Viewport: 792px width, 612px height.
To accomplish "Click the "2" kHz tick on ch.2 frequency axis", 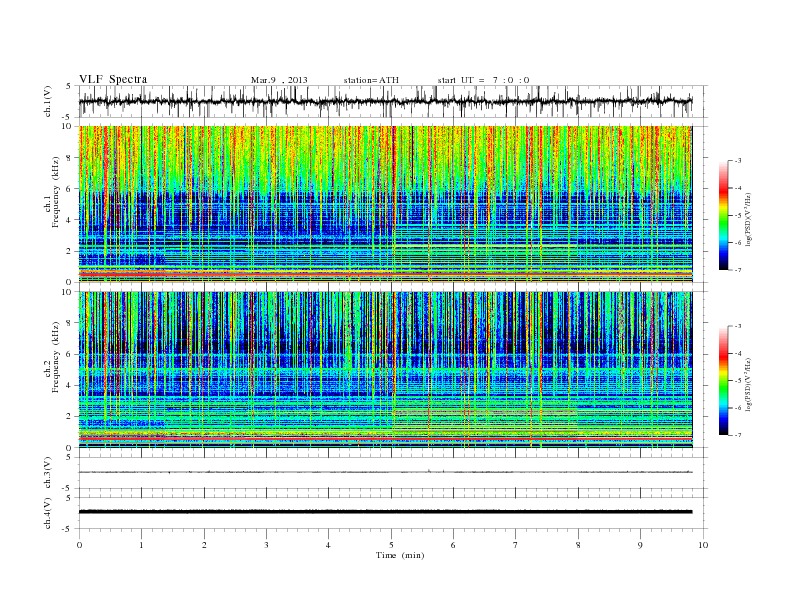I will (x=70, y=417).
